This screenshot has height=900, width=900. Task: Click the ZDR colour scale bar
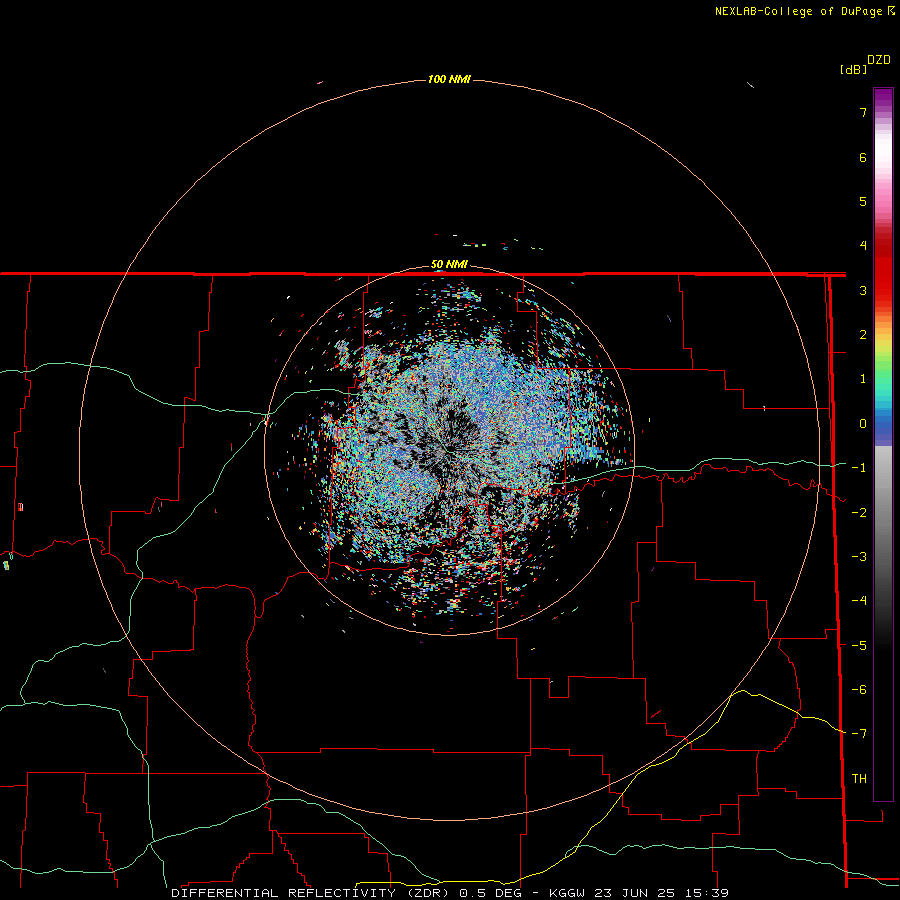click(883, 444)
